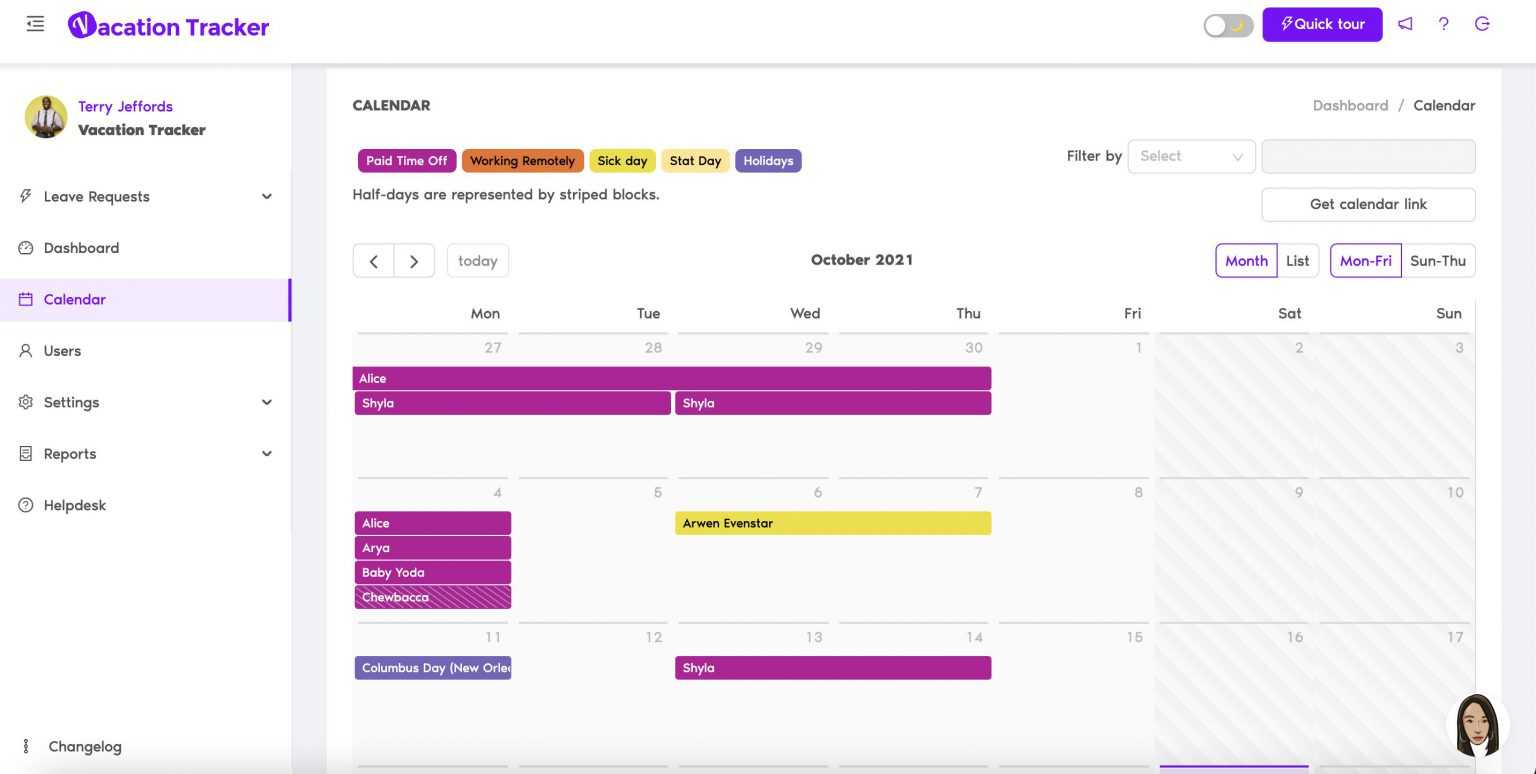Open Chewbacca's striped half-day event
The width and height of the screenshot is (1536, 774).
point(433,597)
